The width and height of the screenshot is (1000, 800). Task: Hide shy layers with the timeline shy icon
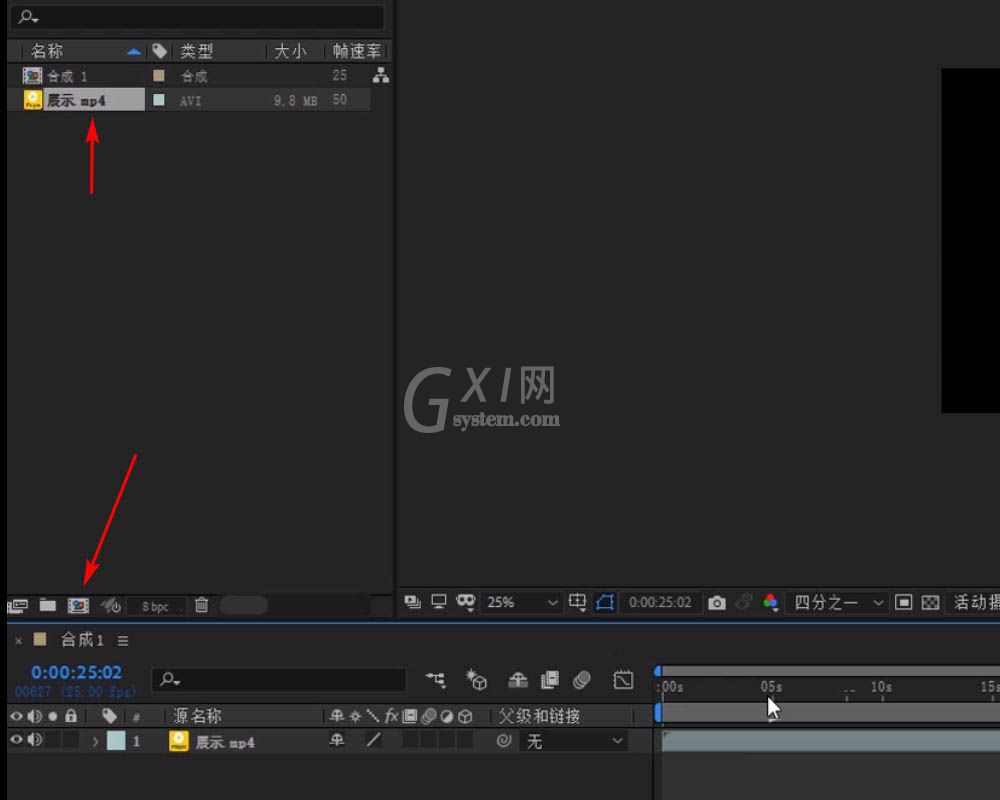point(518,680)
